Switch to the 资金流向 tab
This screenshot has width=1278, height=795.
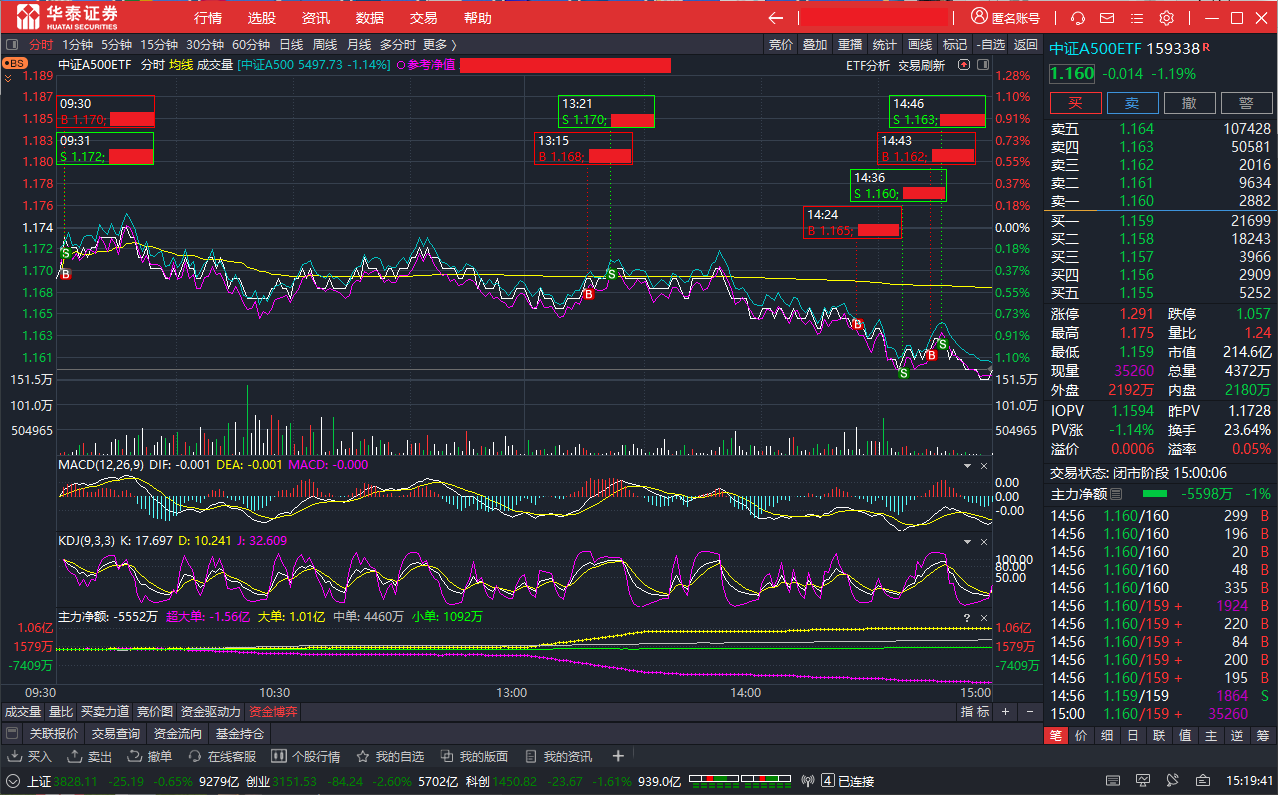pos(176,734)
